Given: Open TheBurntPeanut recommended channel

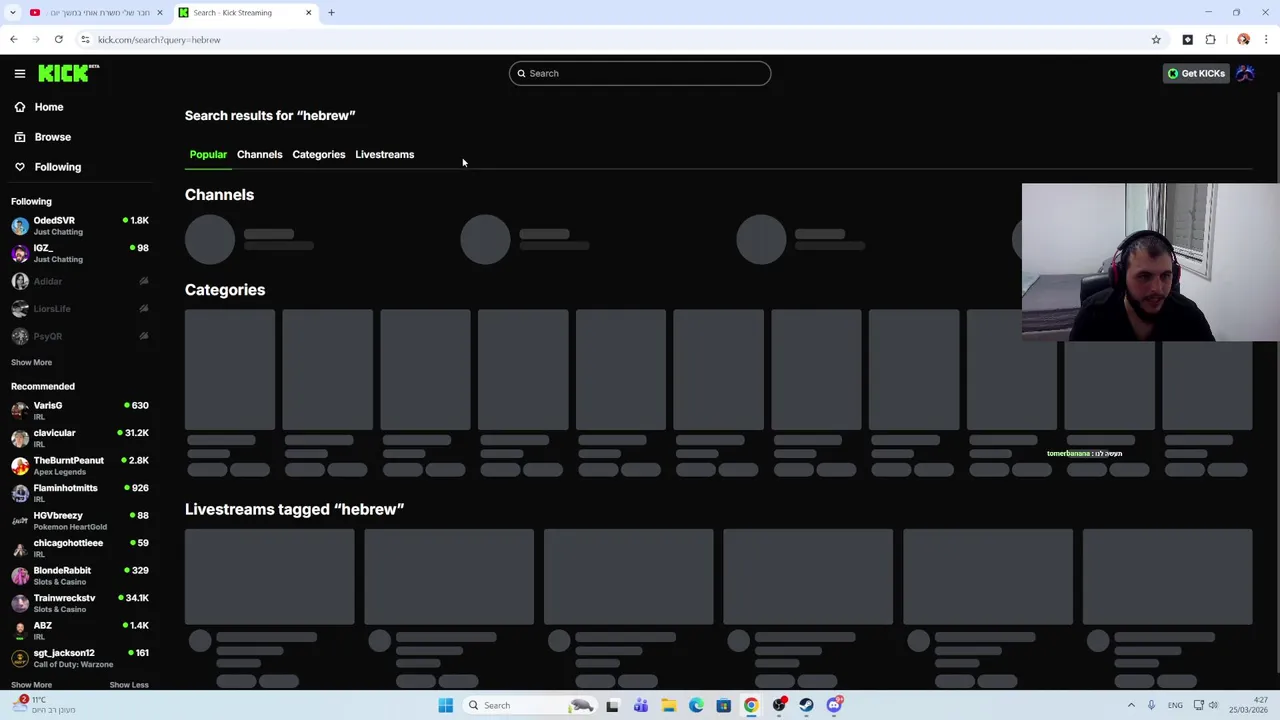Looking at the screenshot, I should [x=80, y=465].
